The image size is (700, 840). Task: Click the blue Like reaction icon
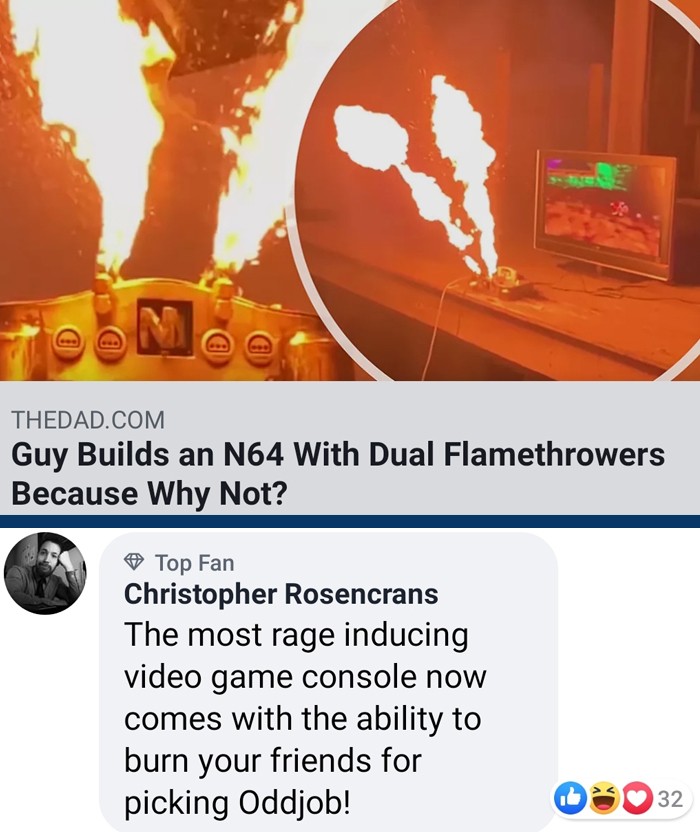coord(570,798)
